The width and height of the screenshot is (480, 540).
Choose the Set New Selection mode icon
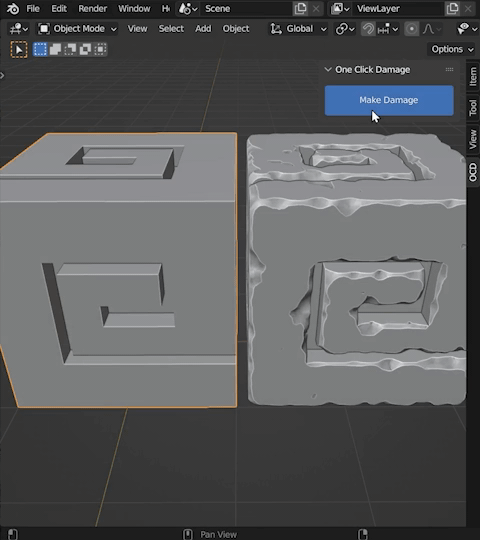(40, 49)
